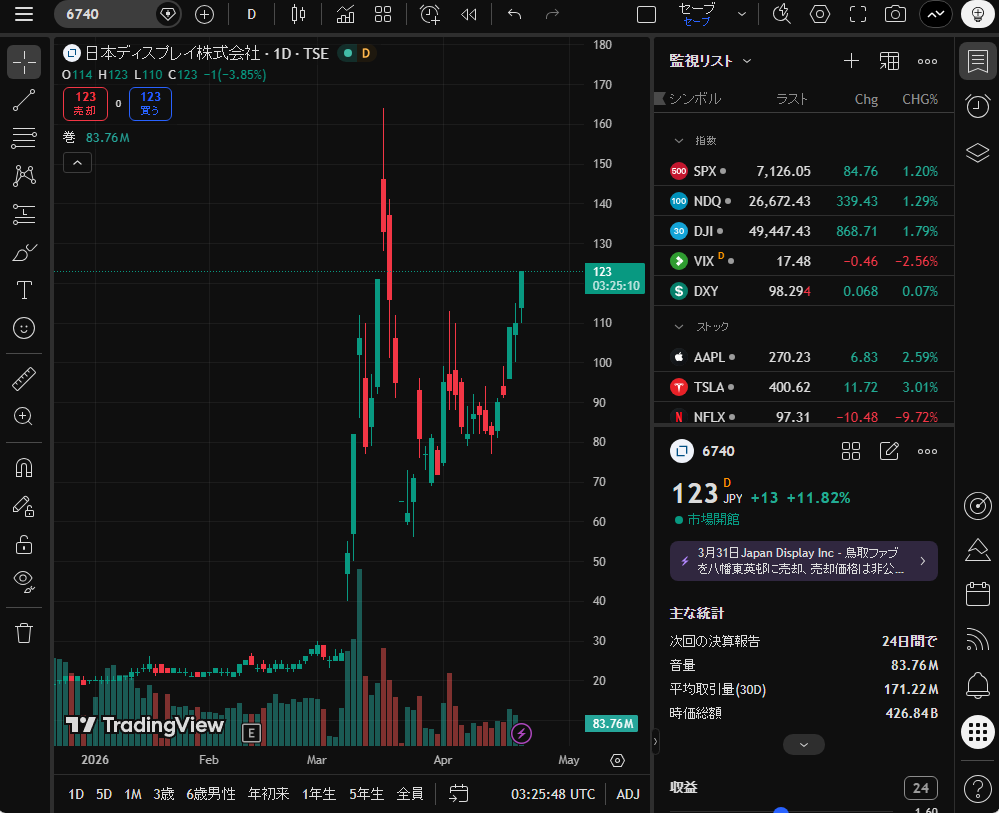Viewport: 999px width, 813px height.
Task: Switch to the 5D time range
Action: 104,794
